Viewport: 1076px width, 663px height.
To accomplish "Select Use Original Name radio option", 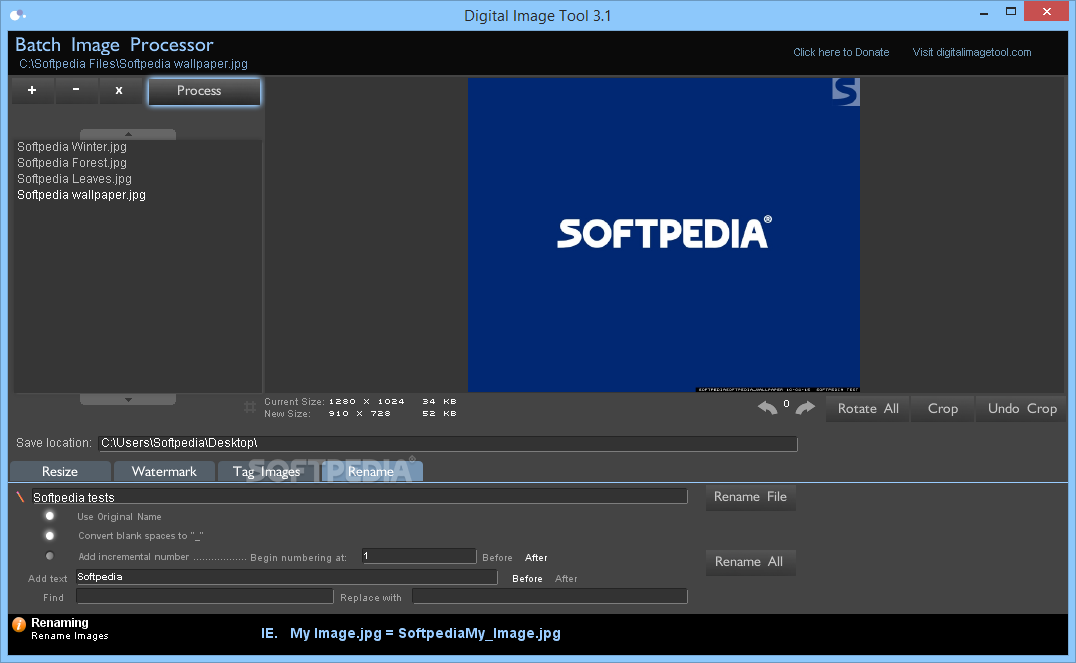I will (49, 516).
